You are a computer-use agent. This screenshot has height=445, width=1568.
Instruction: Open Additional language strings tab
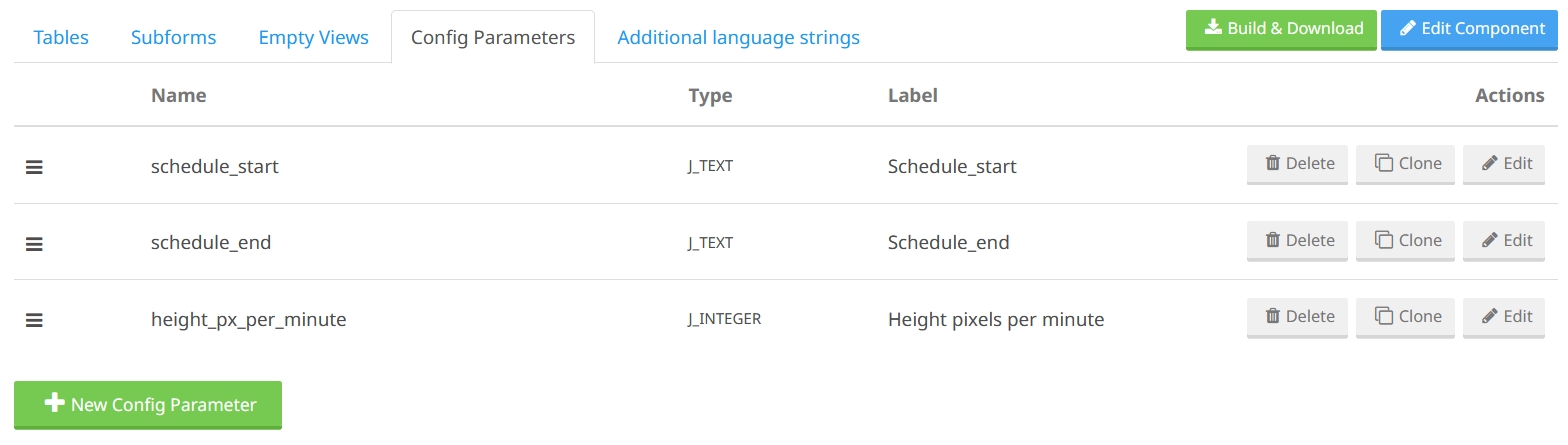pyautogui.click(x=738, y=38)
